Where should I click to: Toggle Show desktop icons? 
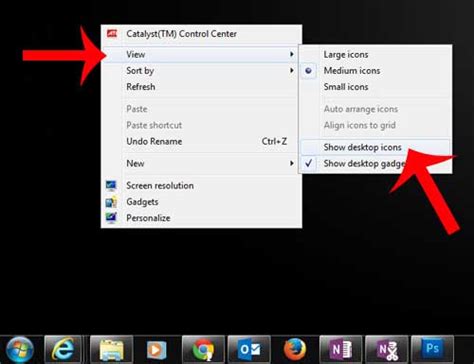tap(375, 147)
